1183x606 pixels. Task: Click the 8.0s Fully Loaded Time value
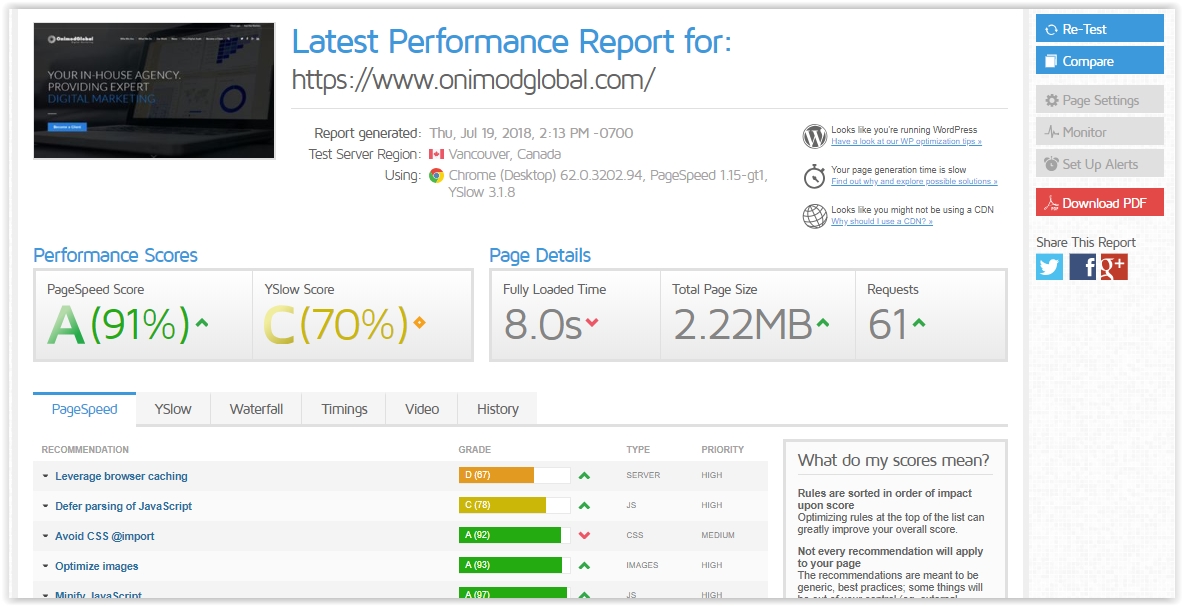[543, 325]
